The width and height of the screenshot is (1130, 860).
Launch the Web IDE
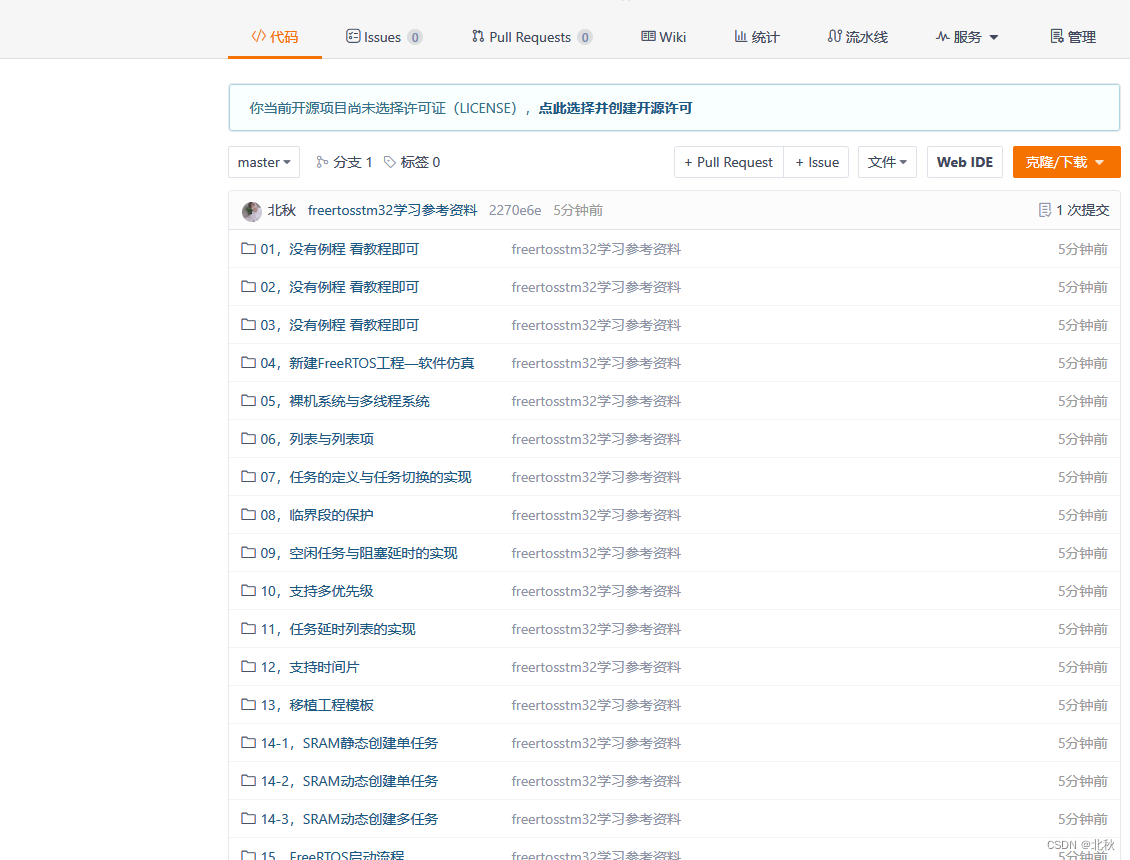(x=964, y=161)
